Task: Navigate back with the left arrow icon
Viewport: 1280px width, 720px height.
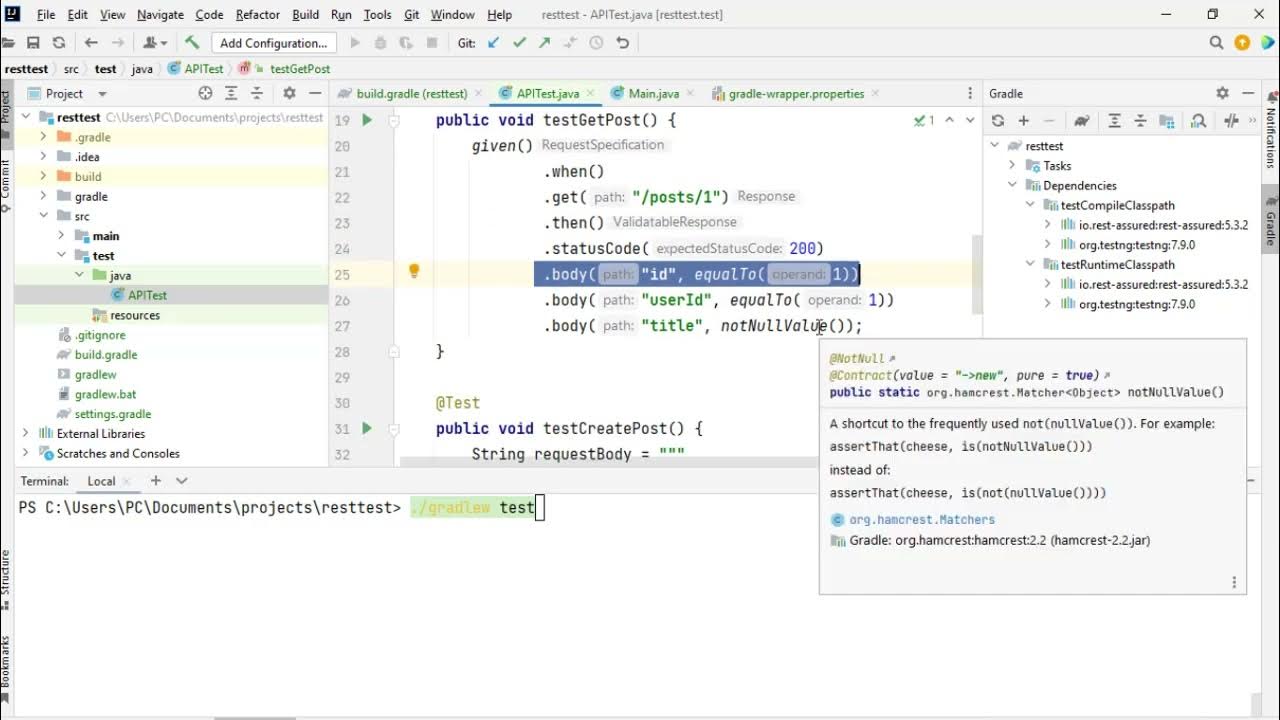Action: click(x=91, y=43)
